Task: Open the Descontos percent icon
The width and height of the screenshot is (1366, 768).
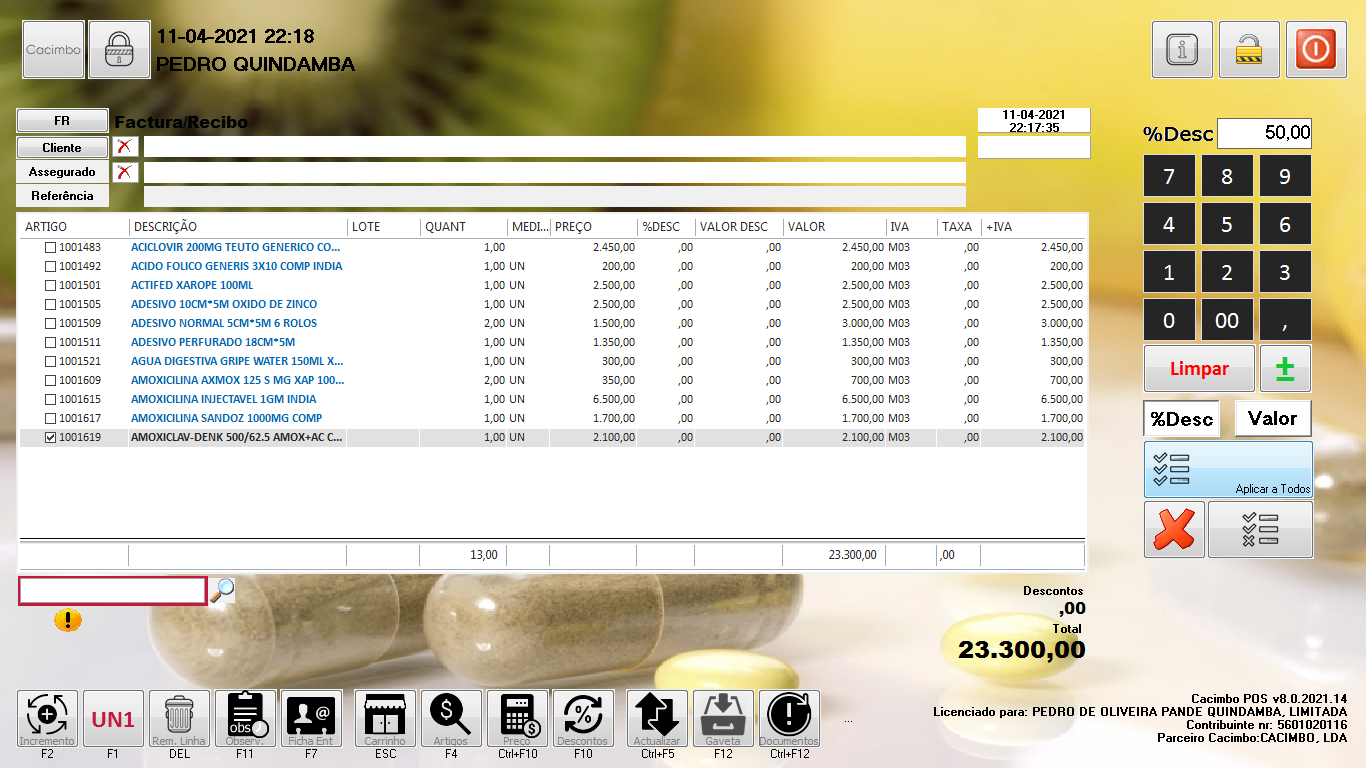Action: pyautogui.click(x=583, y=718)
